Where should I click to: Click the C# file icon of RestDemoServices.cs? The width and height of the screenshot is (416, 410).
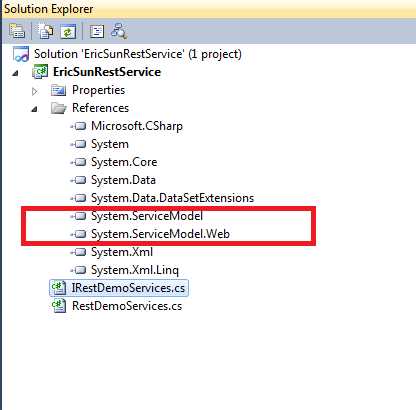pos(59,306)
